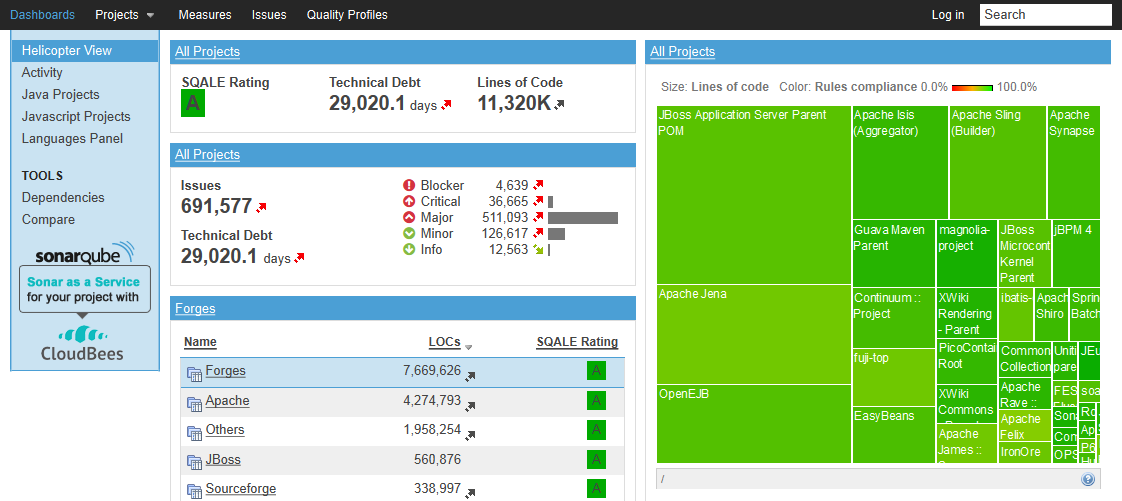Sort by SQALE Rating column header
1122x501 pixels.
coord(577,342)
